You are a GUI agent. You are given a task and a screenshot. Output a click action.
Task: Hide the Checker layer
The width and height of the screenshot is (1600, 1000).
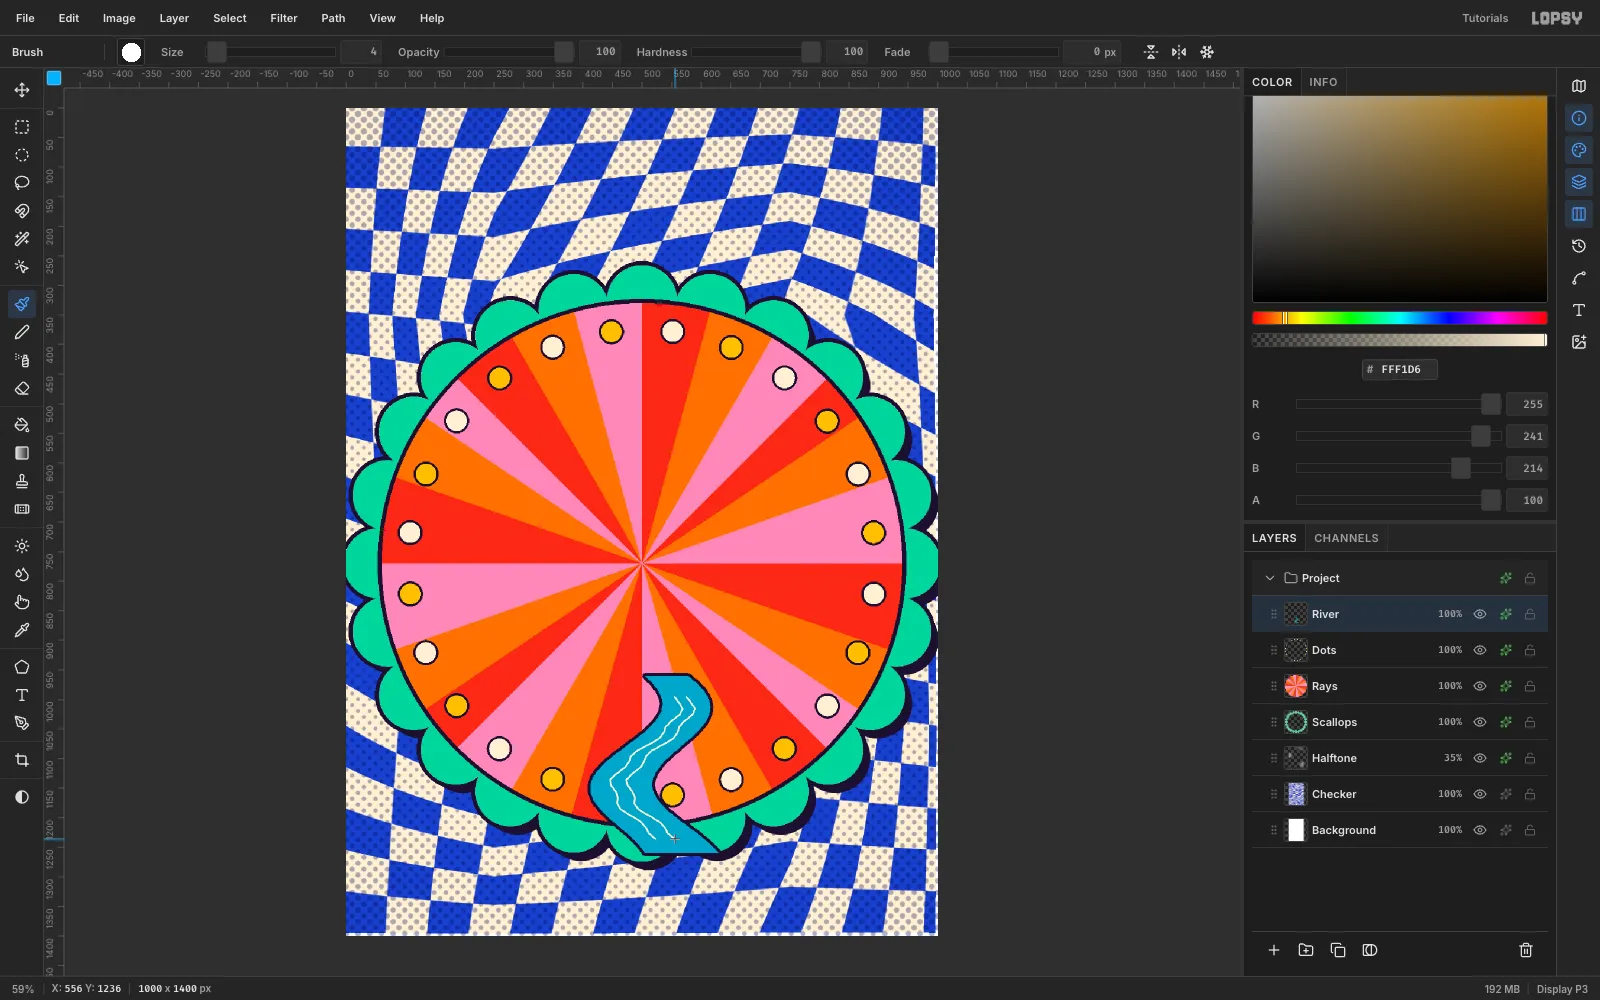tap(1480, 794)
